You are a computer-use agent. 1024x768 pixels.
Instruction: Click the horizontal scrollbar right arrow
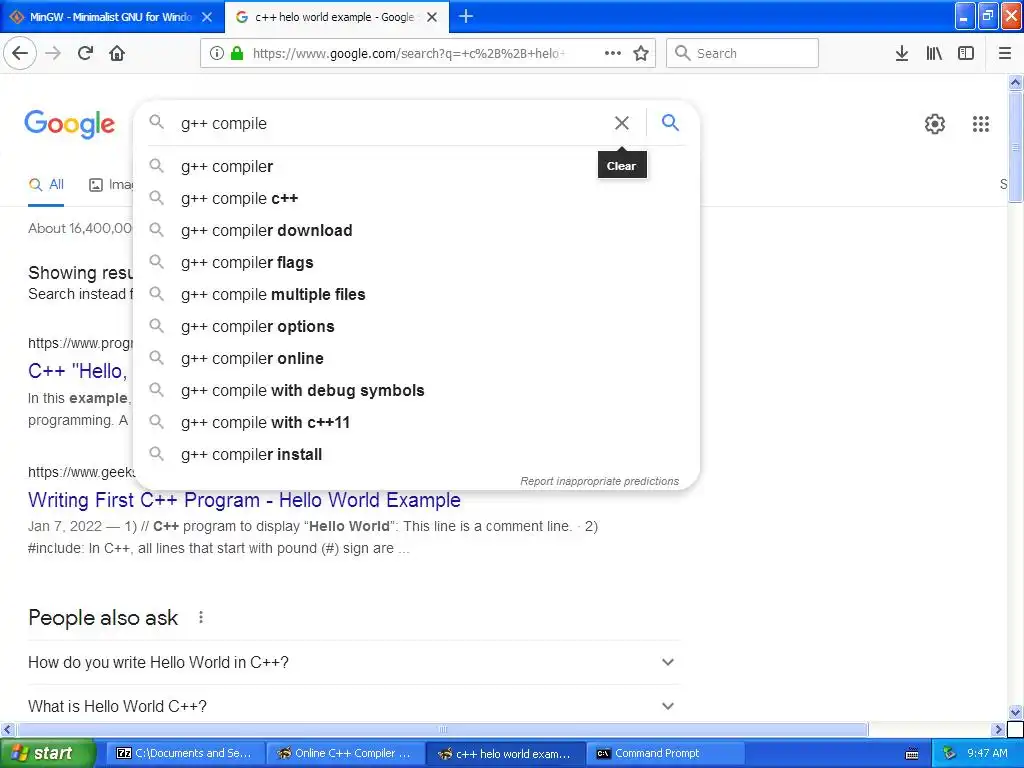(x=998, y=729)
